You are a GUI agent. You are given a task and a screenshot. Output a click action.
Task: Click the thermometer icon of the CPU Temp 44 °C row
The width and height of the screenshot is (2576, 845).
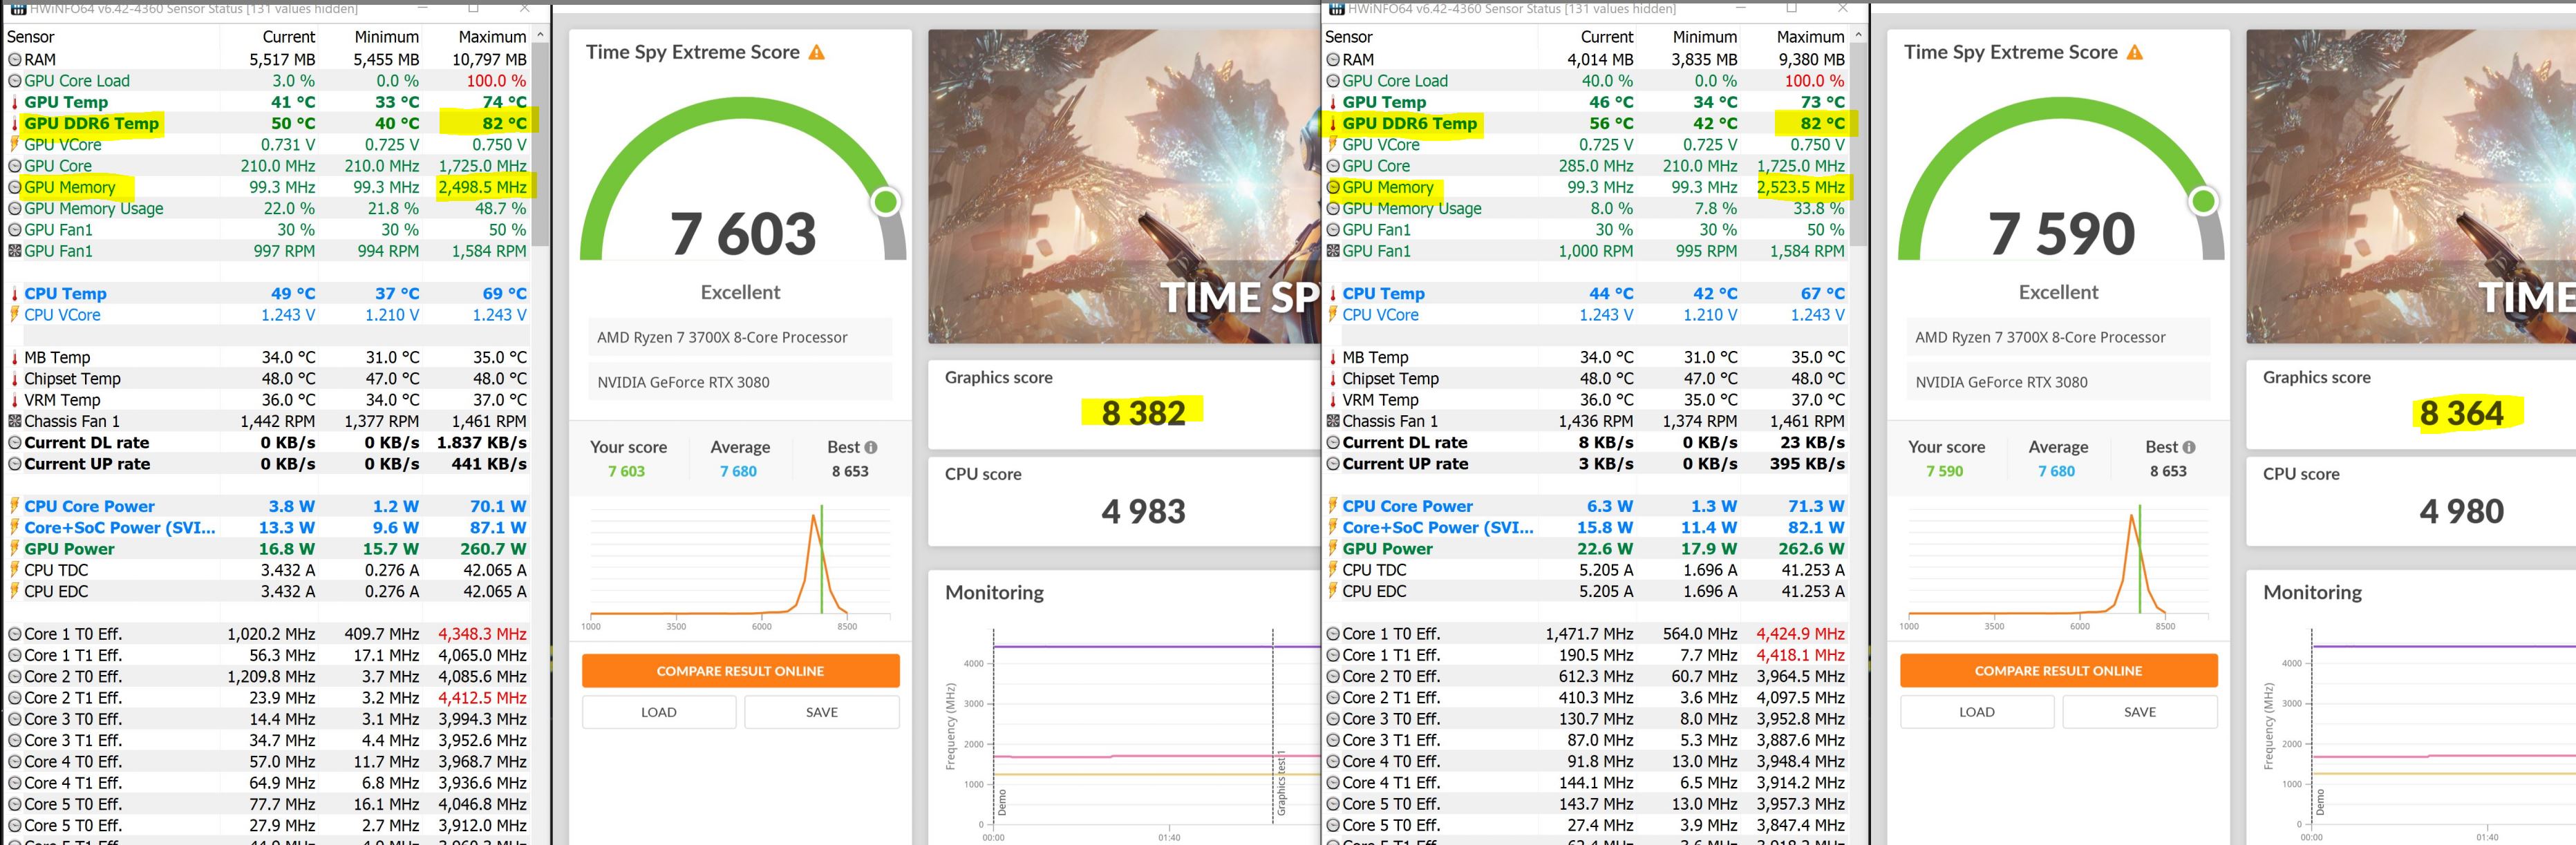(1332, 294)
